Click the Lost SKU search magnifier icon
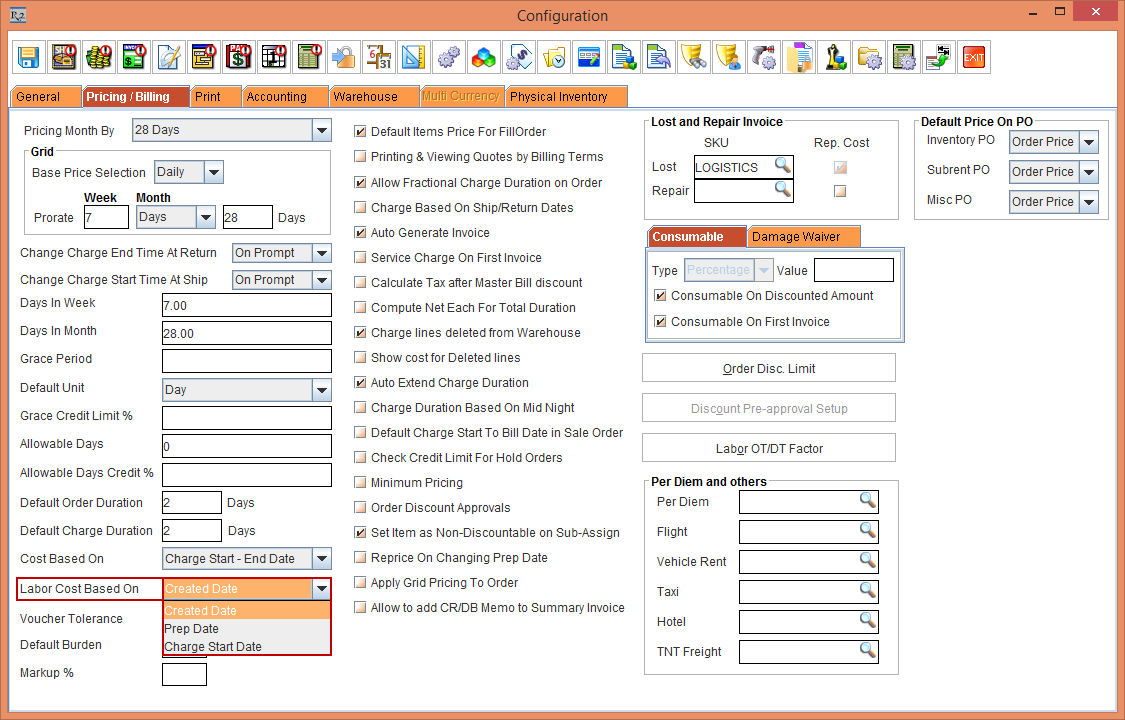The width and height of the screenshot is (1125, 720). 782,166
